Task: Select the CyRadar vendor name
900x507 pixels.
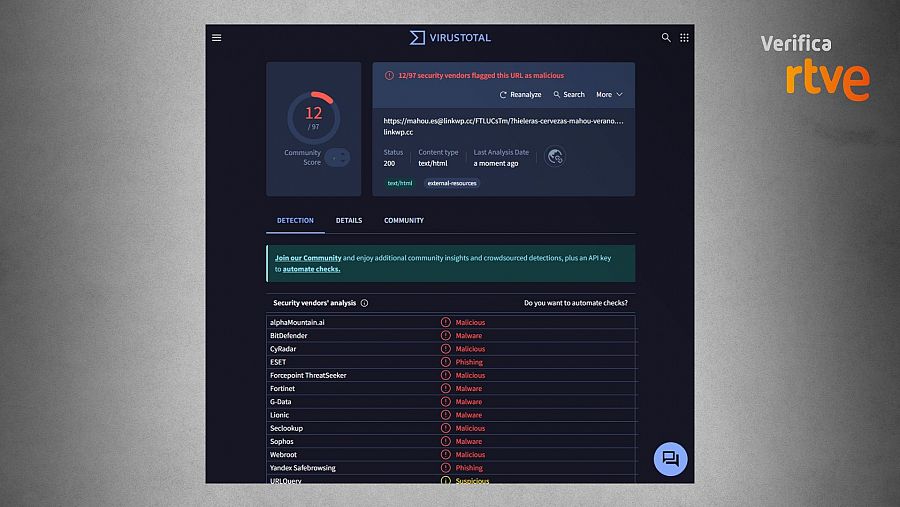Action: point(283,349)
